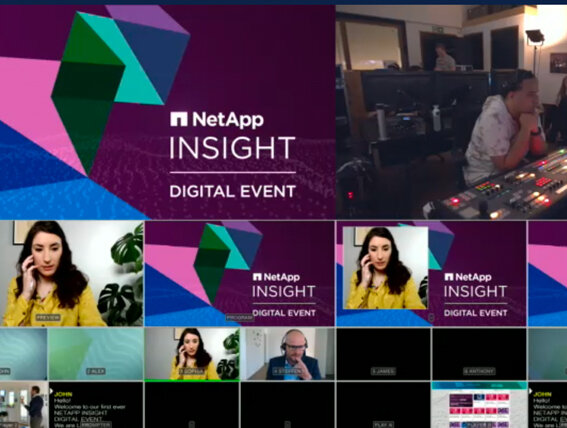Choose the 6 ANTHONY black source tile
Viewport: 567px width, 428px height.
click(x=479, y=354)
